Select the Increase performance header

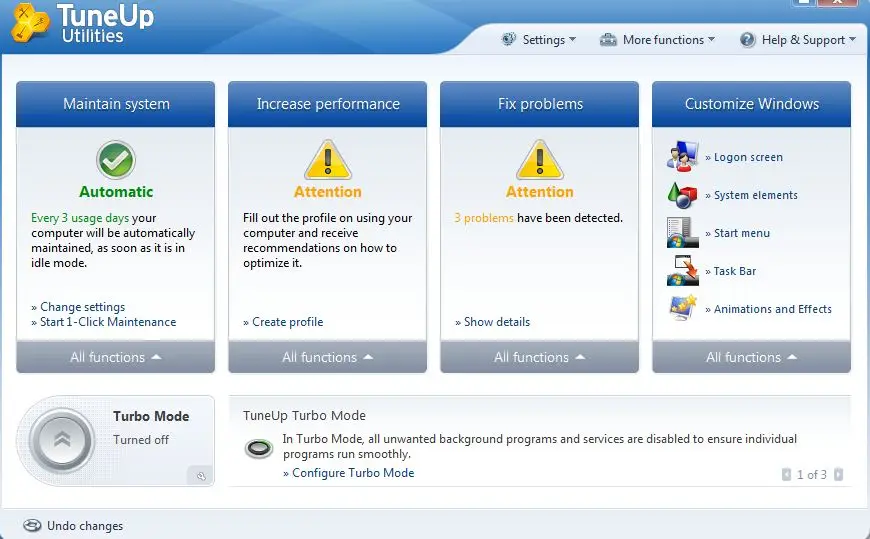(327, 104)
